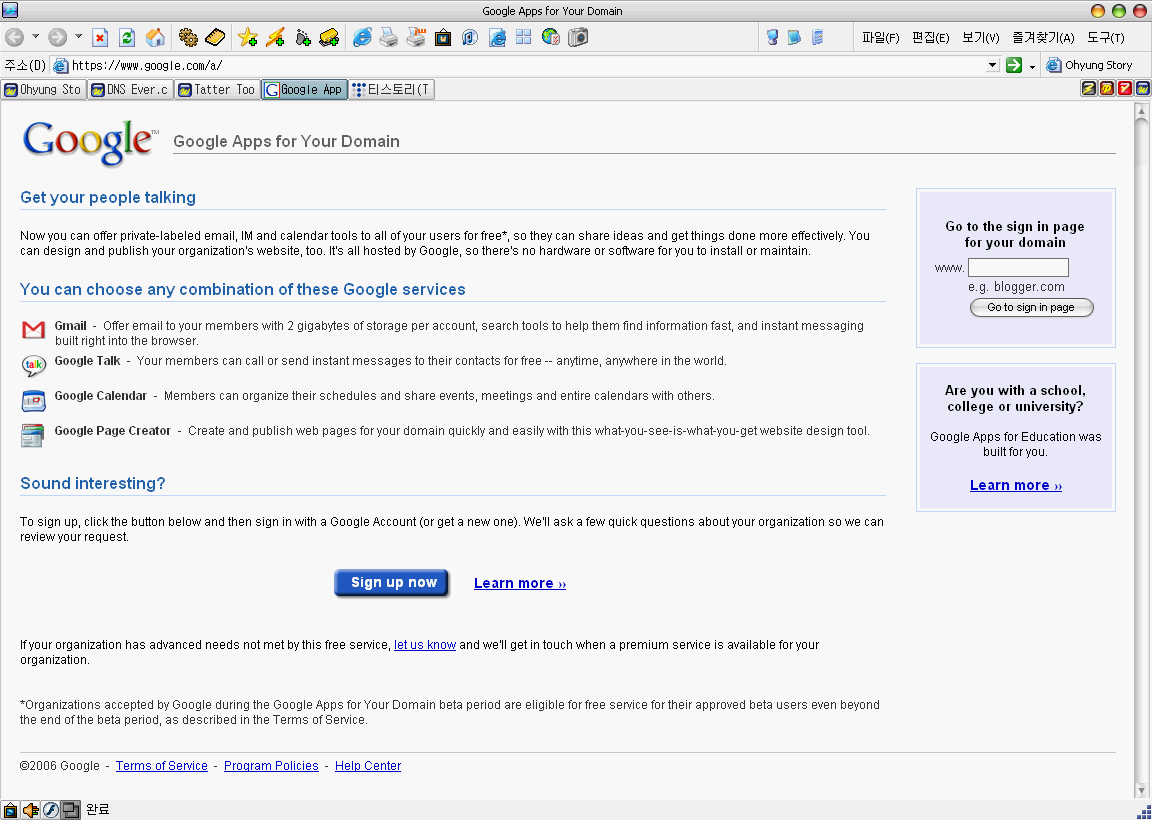Switch to the Tatter Too tab
Image resolution: width=1152 pixels, height=820 pixels.
[217, 90]
